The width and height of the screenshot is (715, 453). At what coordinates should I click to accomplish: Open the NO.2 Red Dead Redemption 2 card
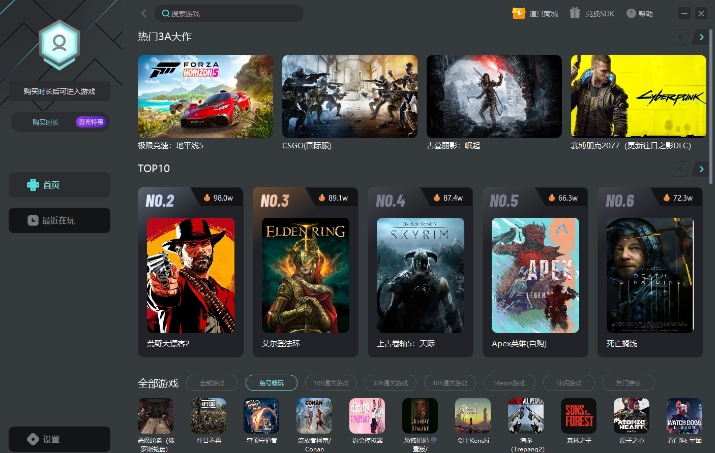tap(191, 272)
